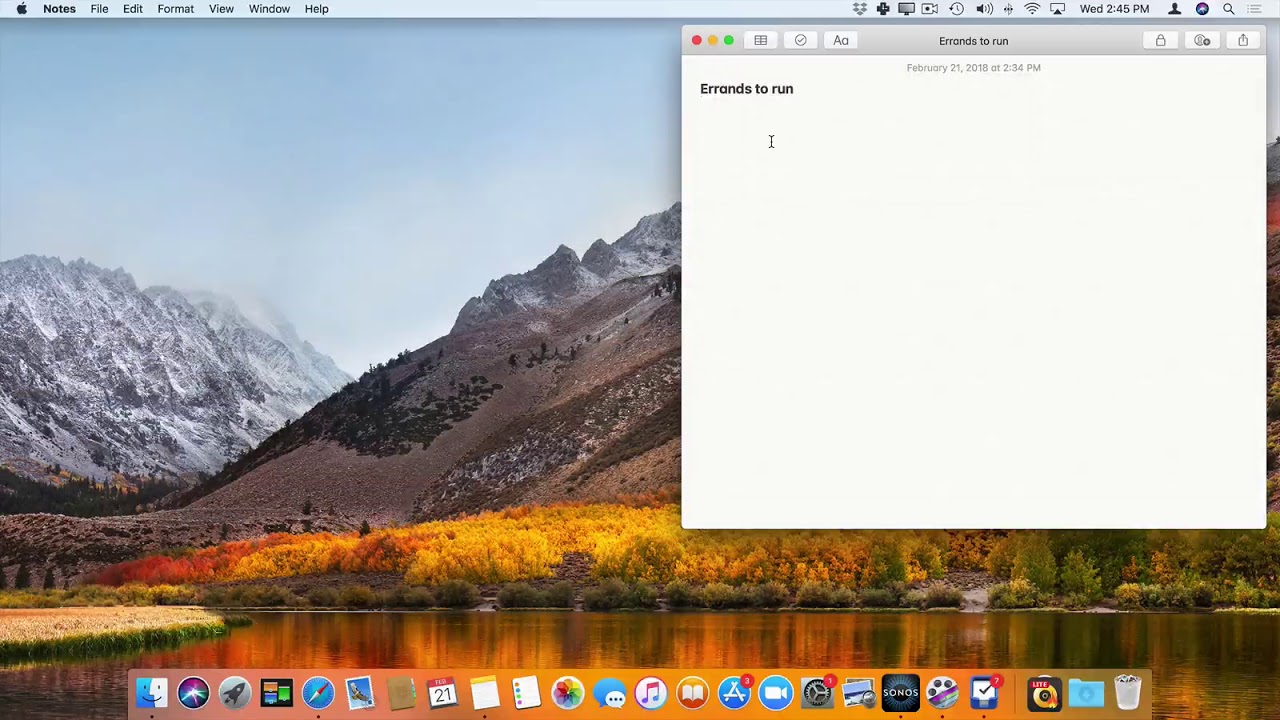
Task: Open iTunes in the Dock
Action: (x=651, y=693)
